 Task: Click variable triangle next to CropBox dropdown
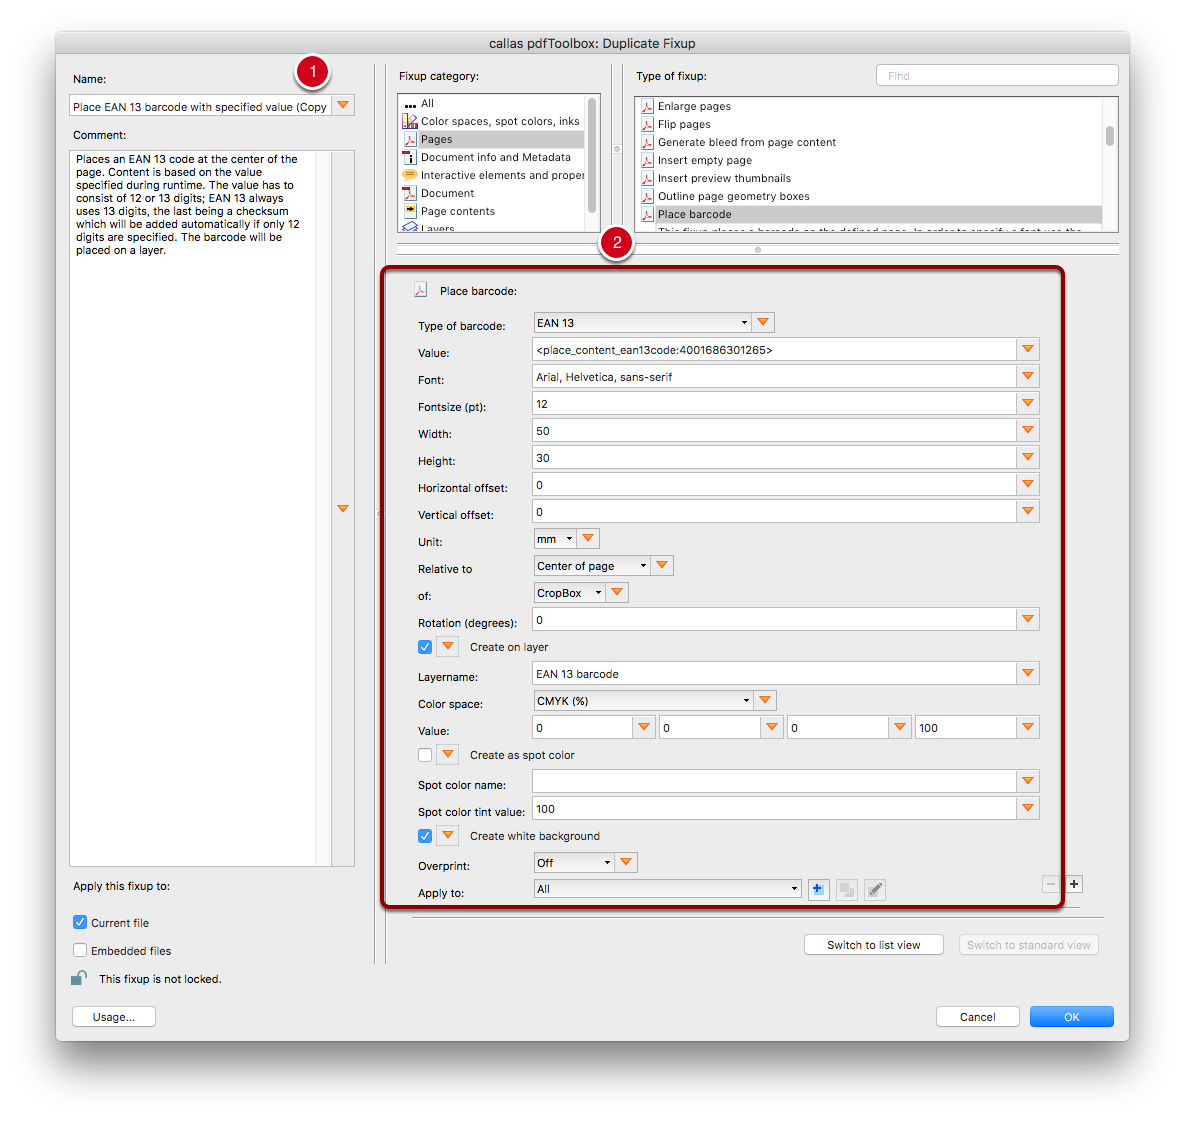point(617,593)
